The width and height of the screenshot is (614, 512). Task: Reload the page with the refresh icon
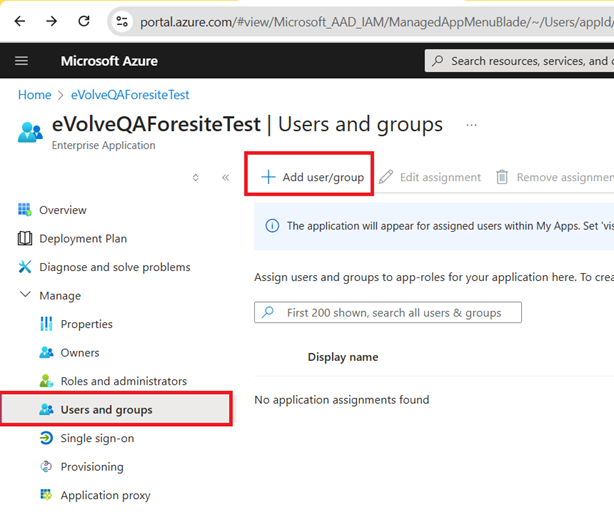coord(84,21)
